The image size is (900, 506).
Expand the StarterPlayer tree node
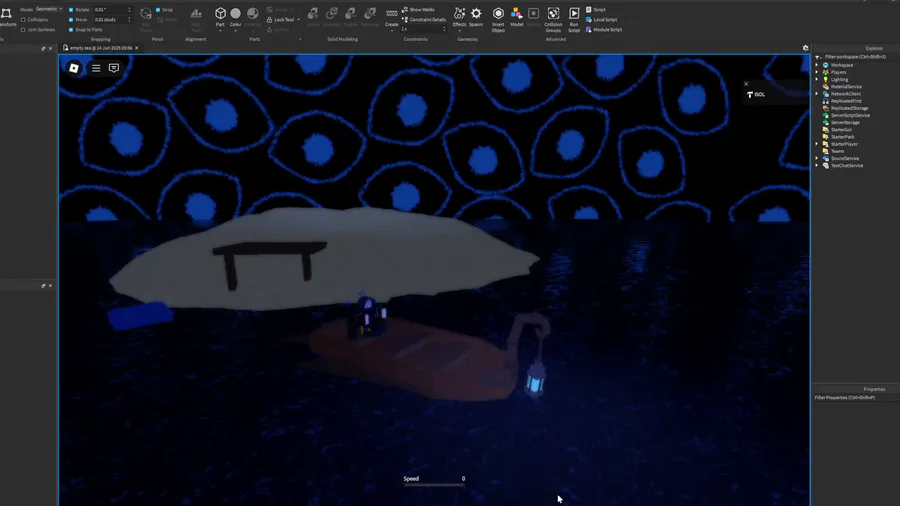coord(817,144)
